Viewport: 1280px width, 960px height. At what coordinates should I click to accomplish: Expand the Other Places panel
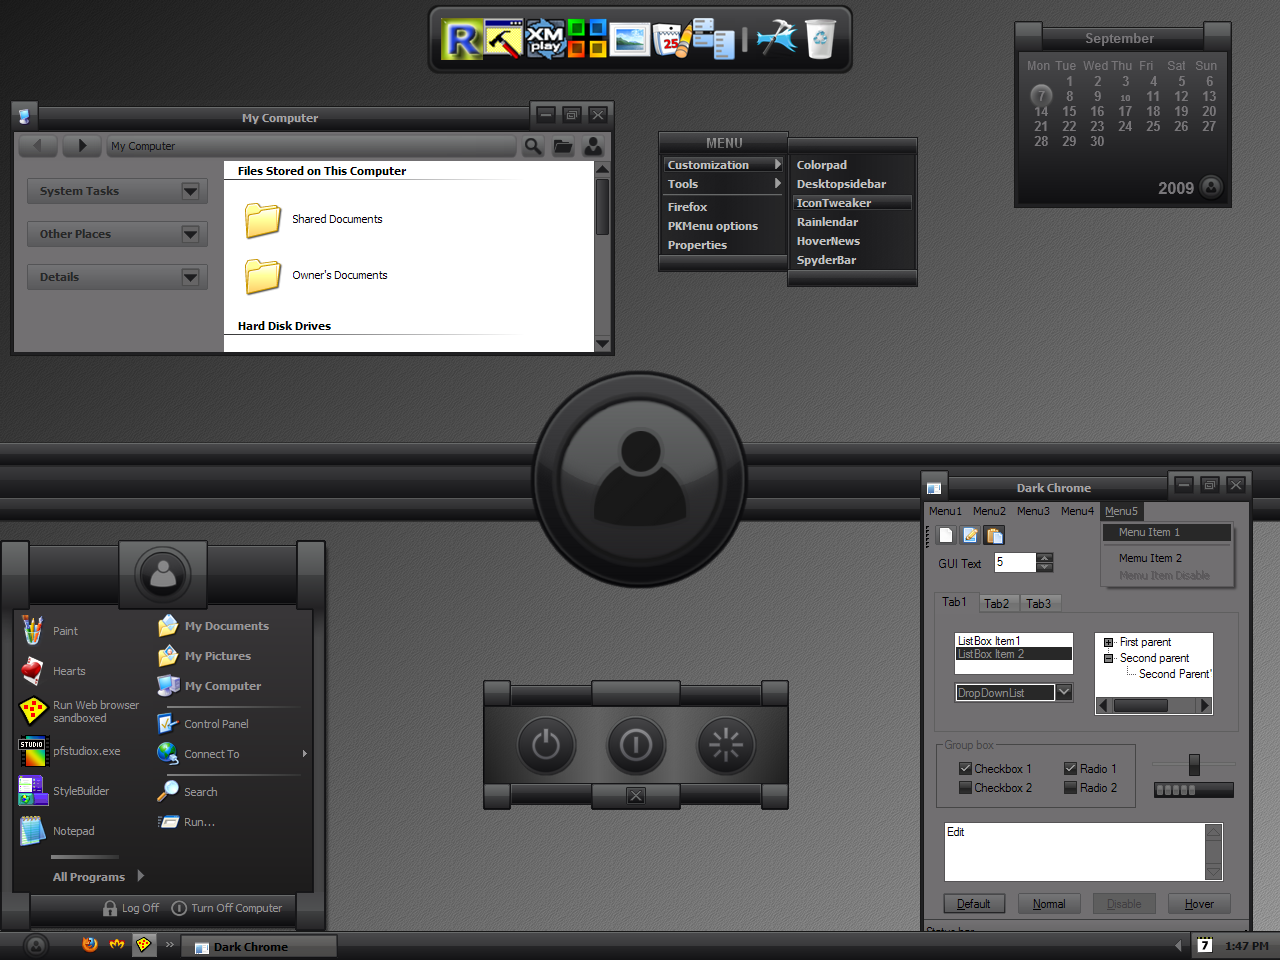[190, 234]
